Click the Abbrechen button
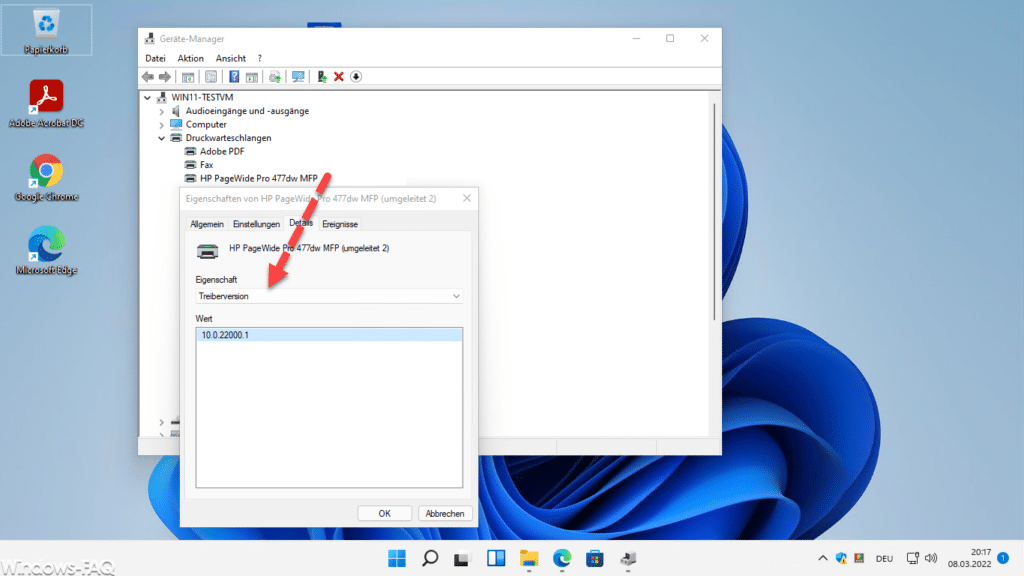 (445, 514)
